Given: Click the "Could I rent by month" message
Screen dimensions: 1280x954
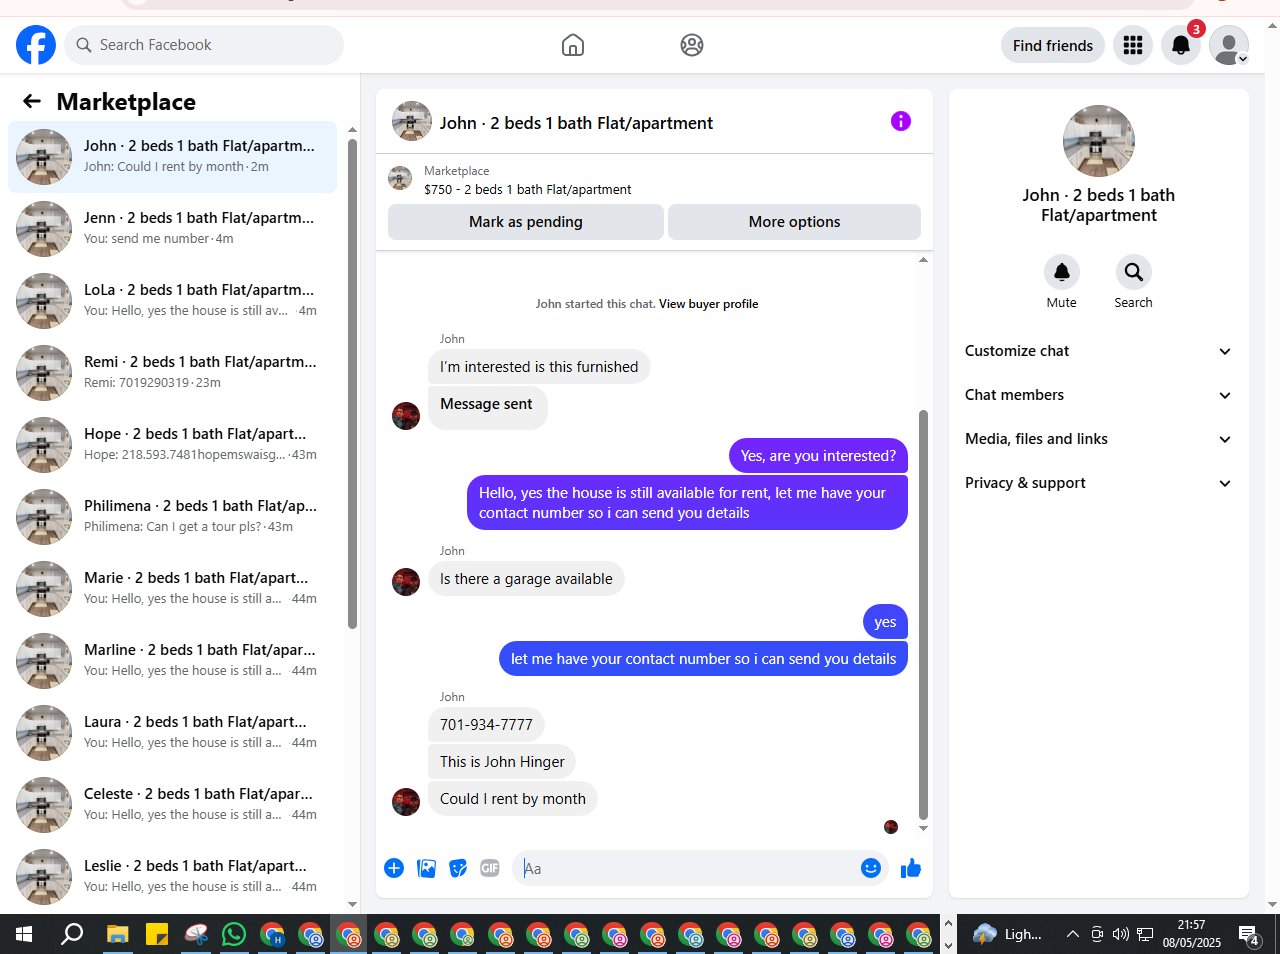Looking at the screenshot, I should pos(513,799).
